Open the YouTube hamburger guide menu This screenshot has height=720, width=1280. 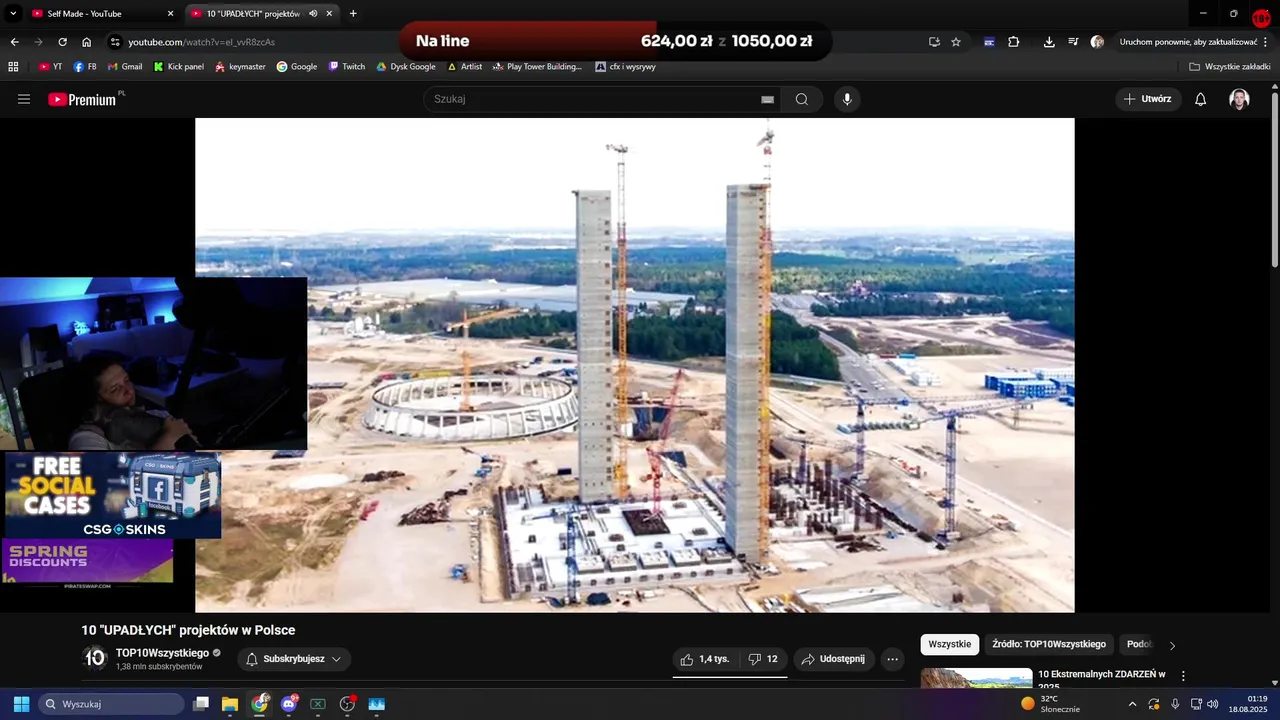coord(24,99)
